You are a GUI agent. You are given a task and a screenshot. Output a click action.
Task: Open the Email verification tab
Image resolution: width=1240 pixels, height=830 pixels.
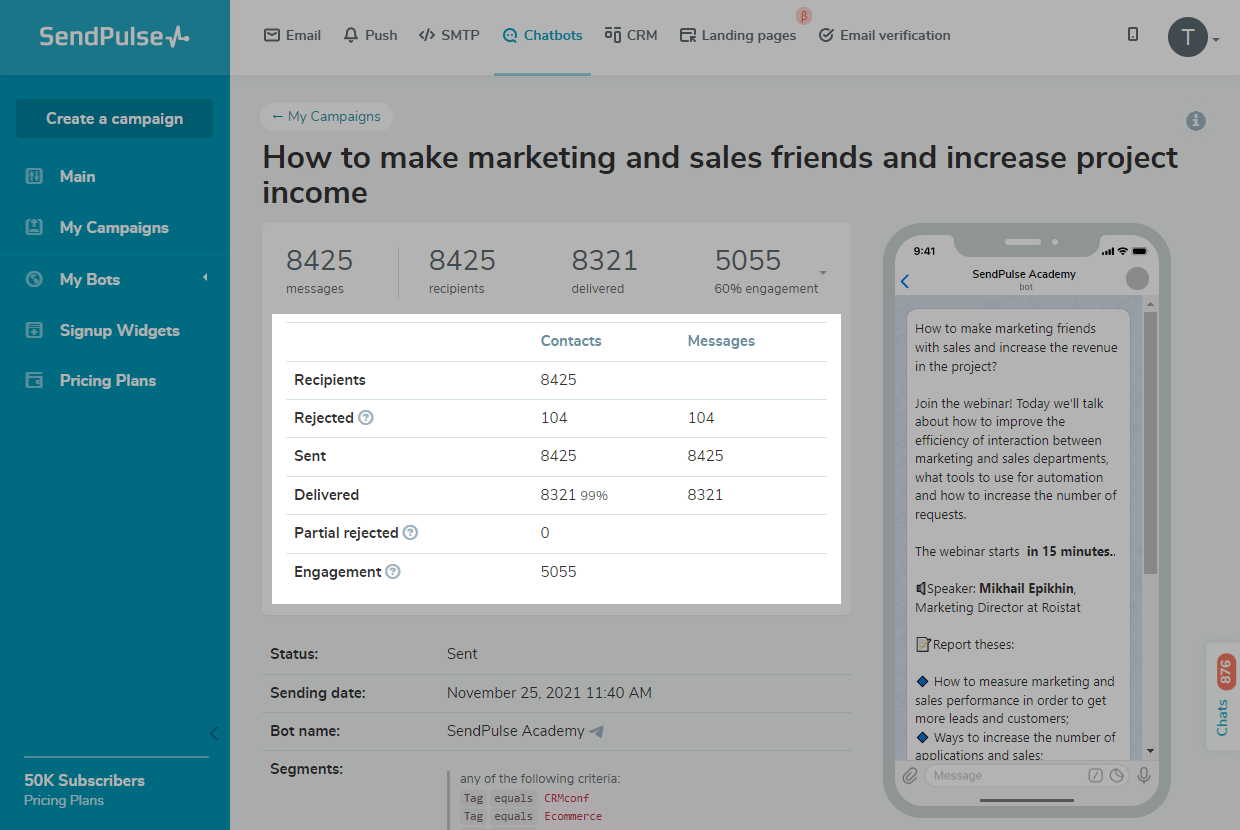(x=884, y=35)
